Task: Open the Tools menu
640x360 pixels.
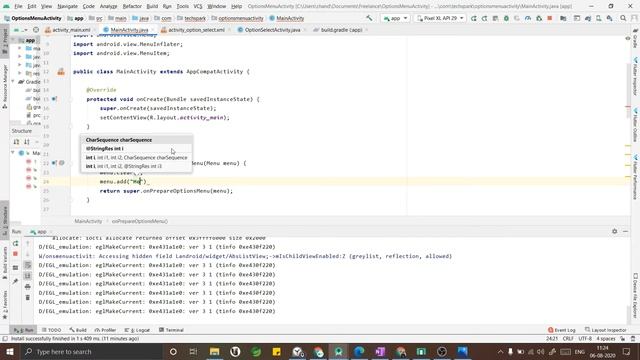Action: pyautogui.click(x=182, y=7)
